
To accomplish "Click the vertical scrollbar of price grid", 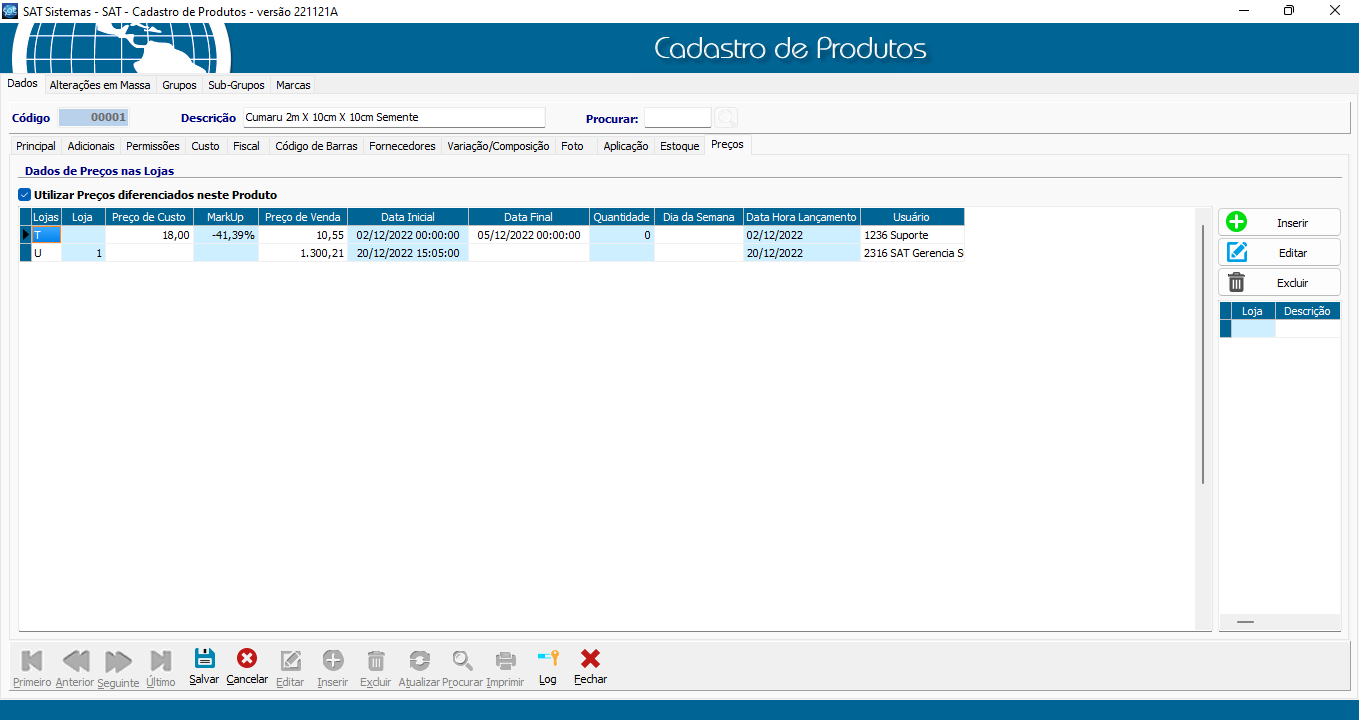I will 1202,350.
